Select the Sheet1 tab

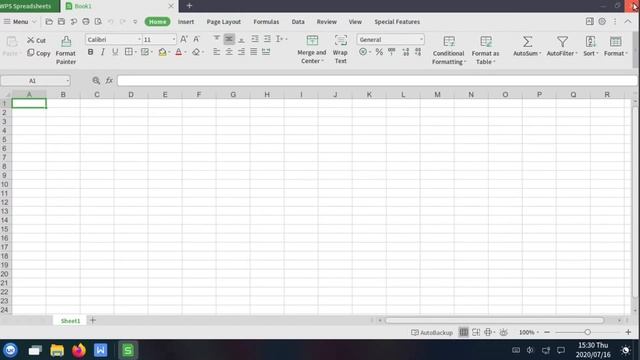pos(70,321)
